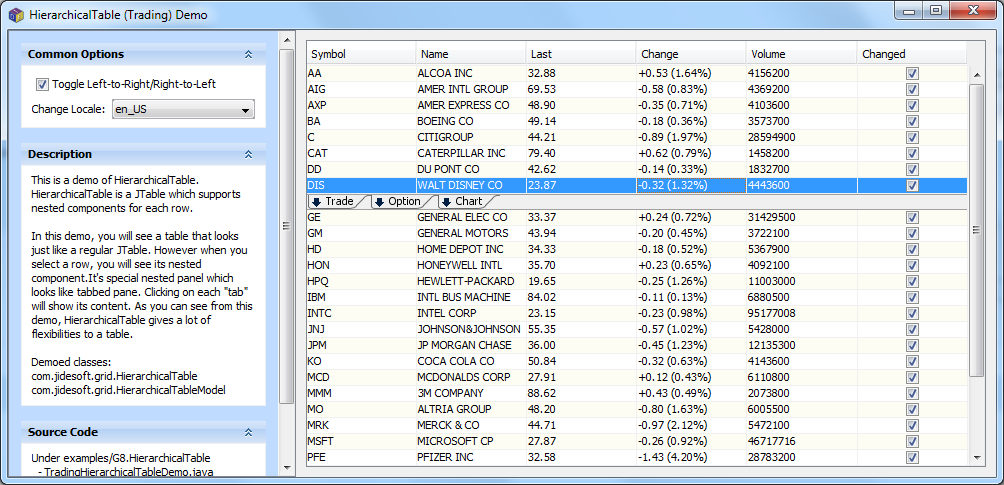The width and height of the screenshot is (1004, 485).
Task: Click the table vertical scrollbar thumb
Action: [x=976, y=230]
